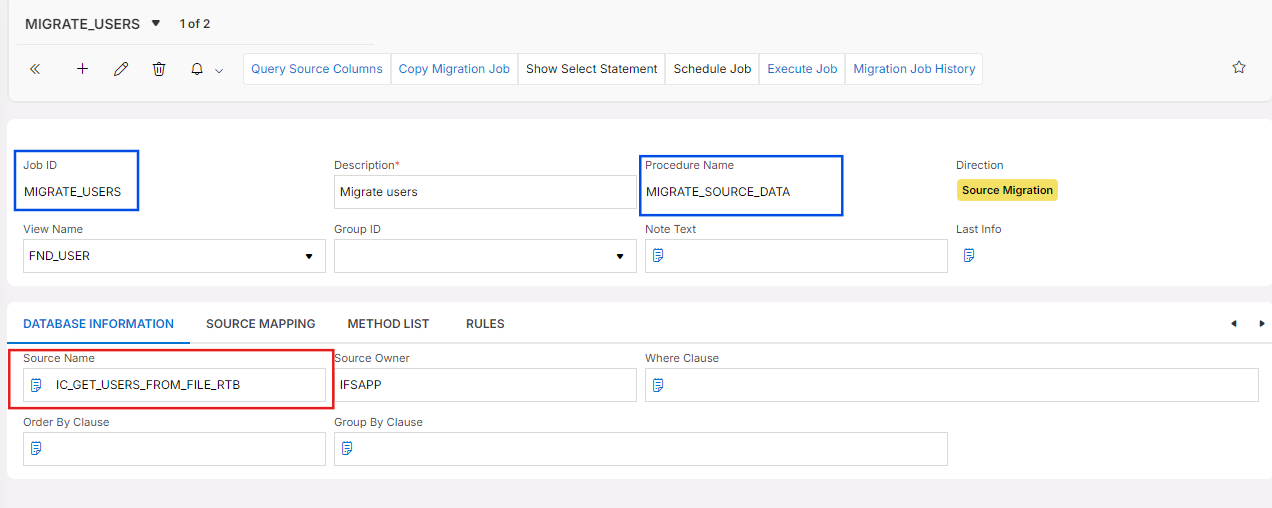Click the Source Owner field IFSAPP
Image resolution: width=1272 pixels, height=508 pixels.
tap(485, 385)
